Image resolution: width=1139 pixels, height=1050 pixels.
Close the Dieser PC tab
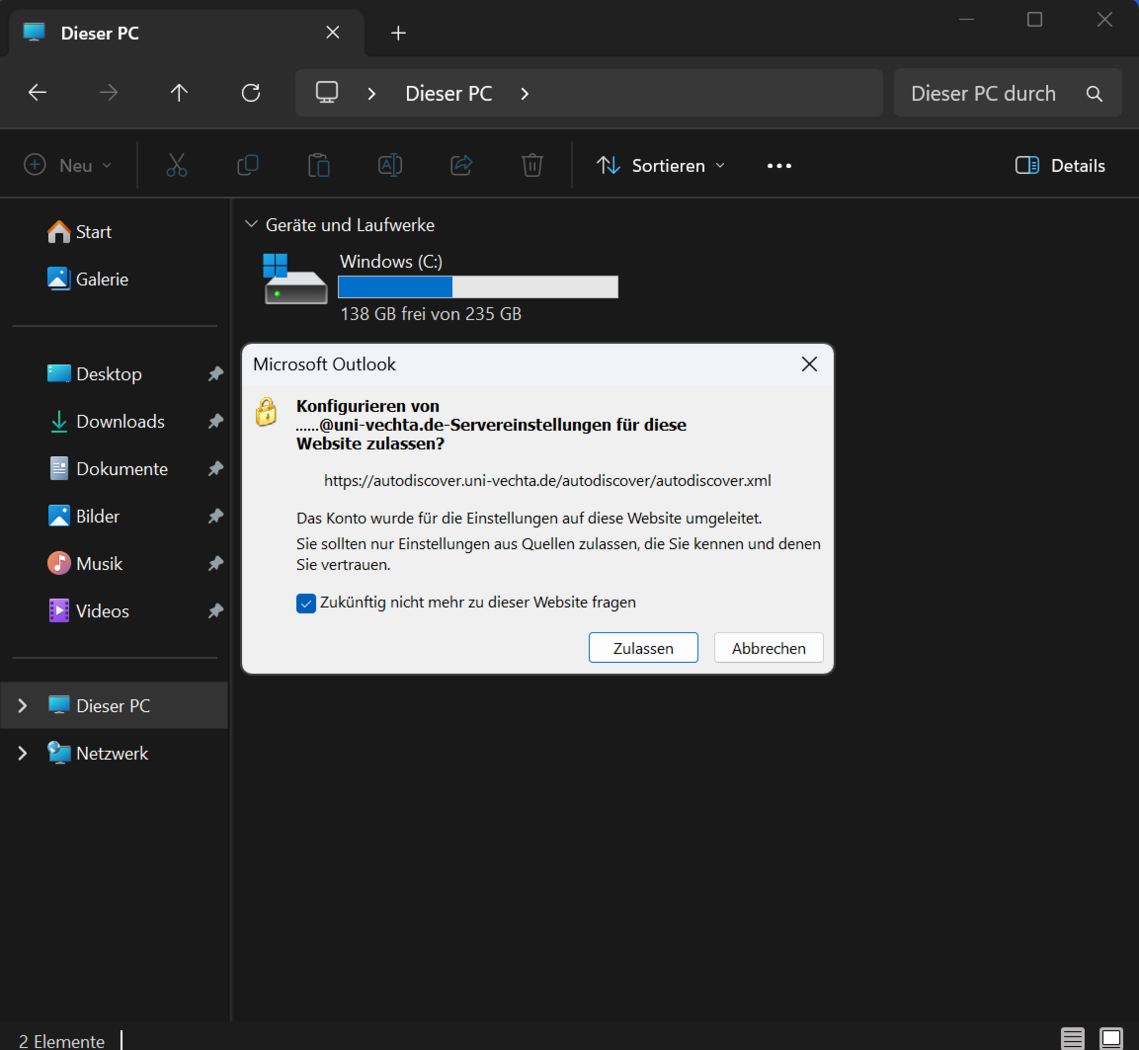[x=333, y=33]
